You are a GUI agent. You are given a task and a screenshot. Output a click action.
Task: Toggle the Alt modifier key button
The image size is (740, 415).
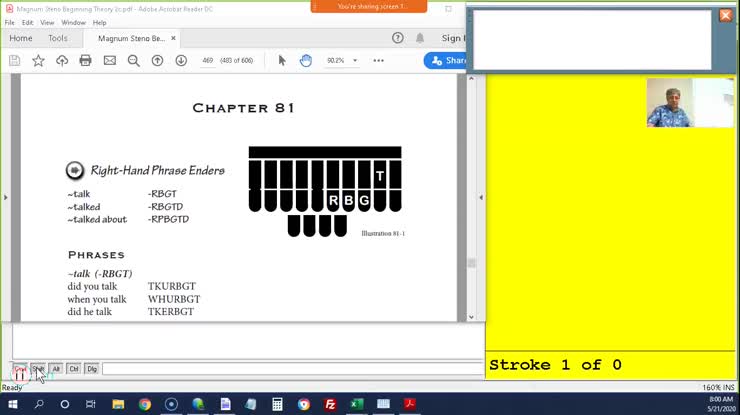click(x=56, y=369)
